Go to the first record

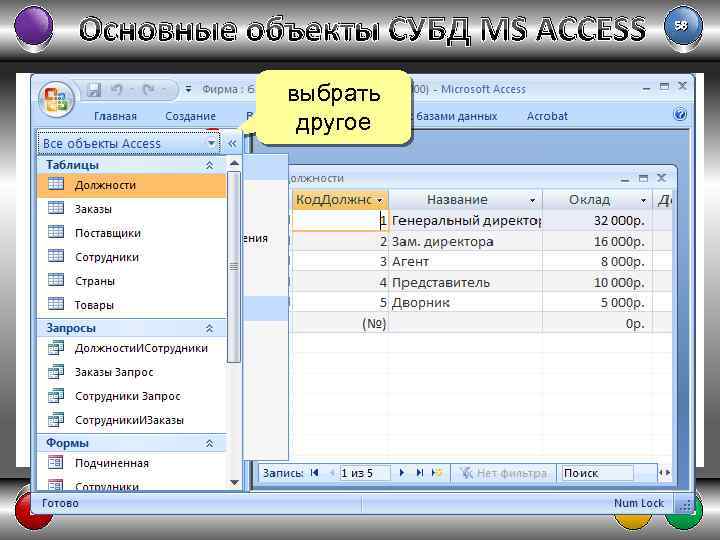(315, 472)
